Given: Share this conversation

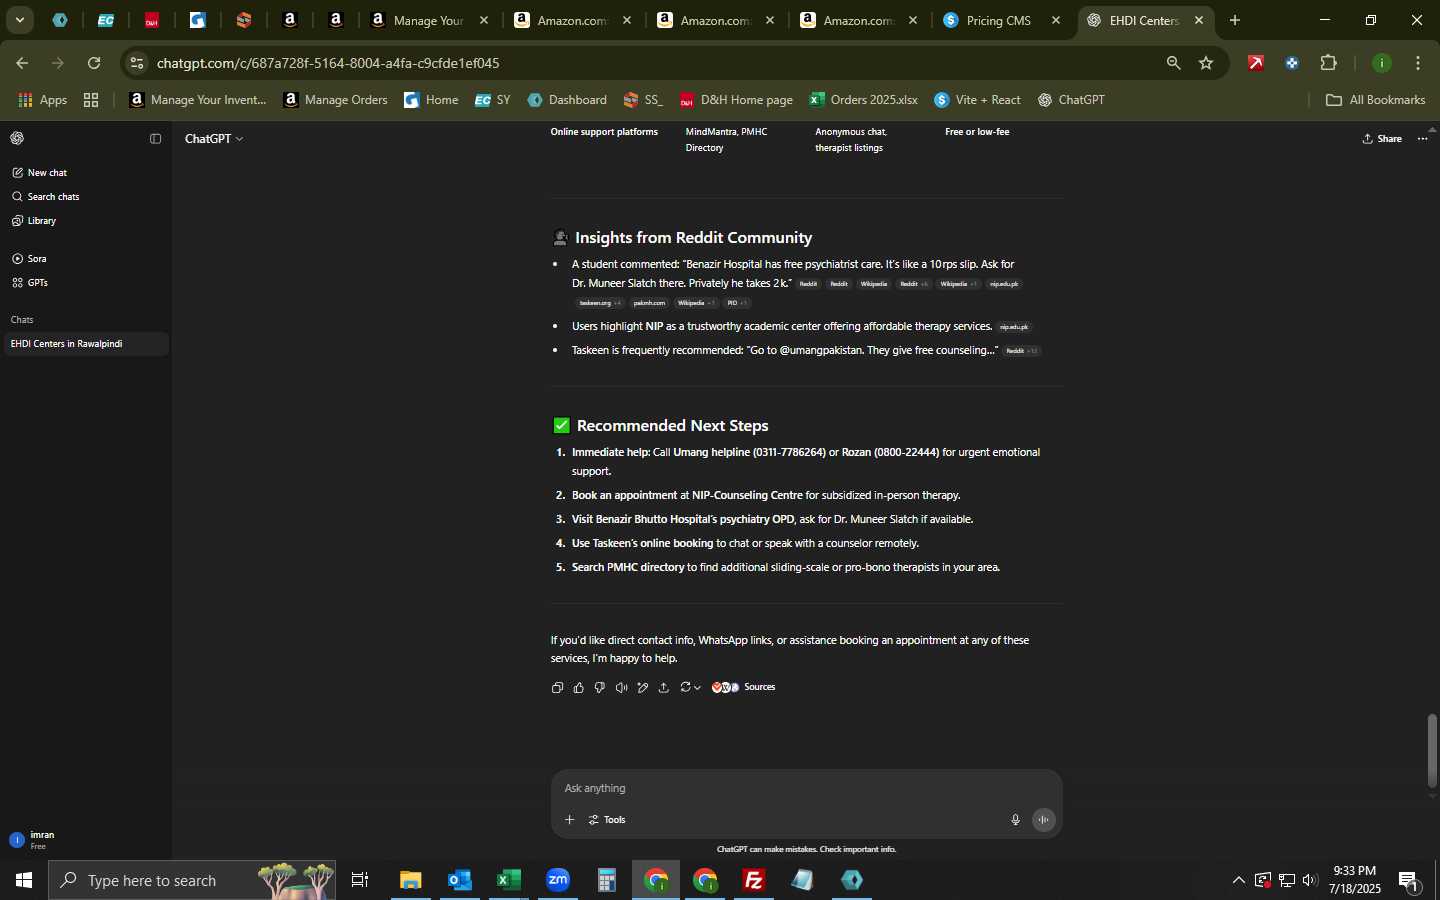Looking at the screenshot, I should point(1382,139).
